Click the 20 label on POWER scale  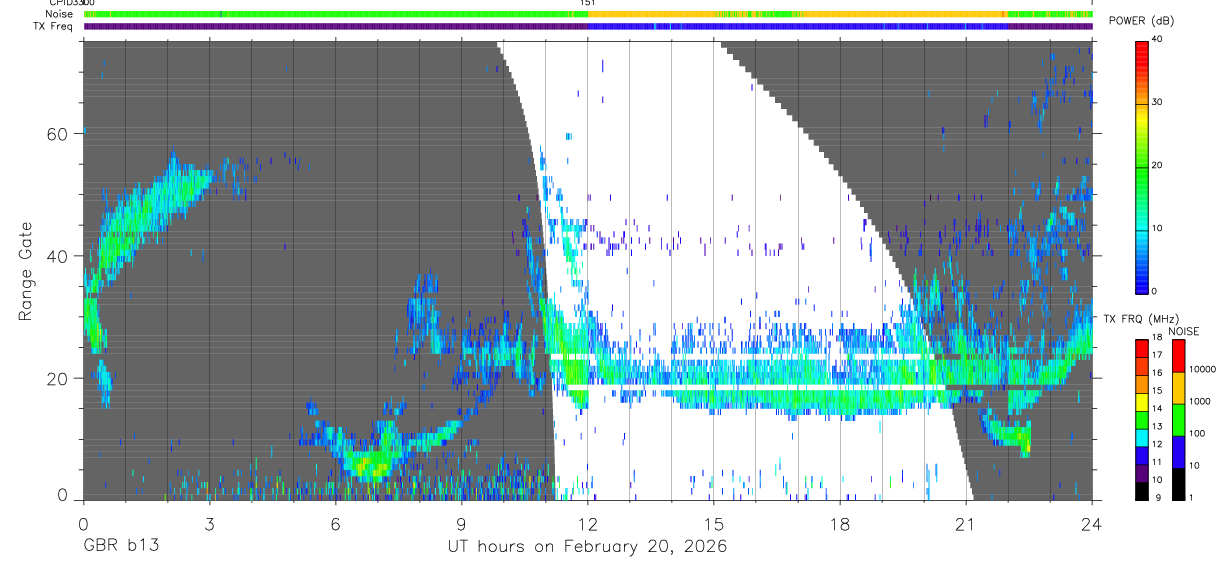click(x=1157, y=165)
